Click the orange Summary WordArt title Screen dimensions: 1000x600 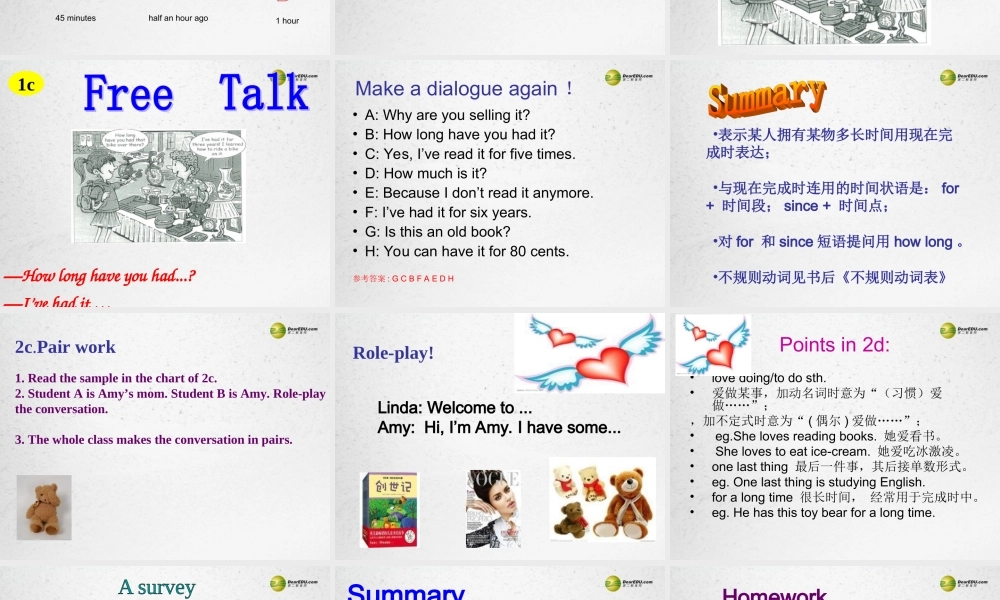coord(767,98)
